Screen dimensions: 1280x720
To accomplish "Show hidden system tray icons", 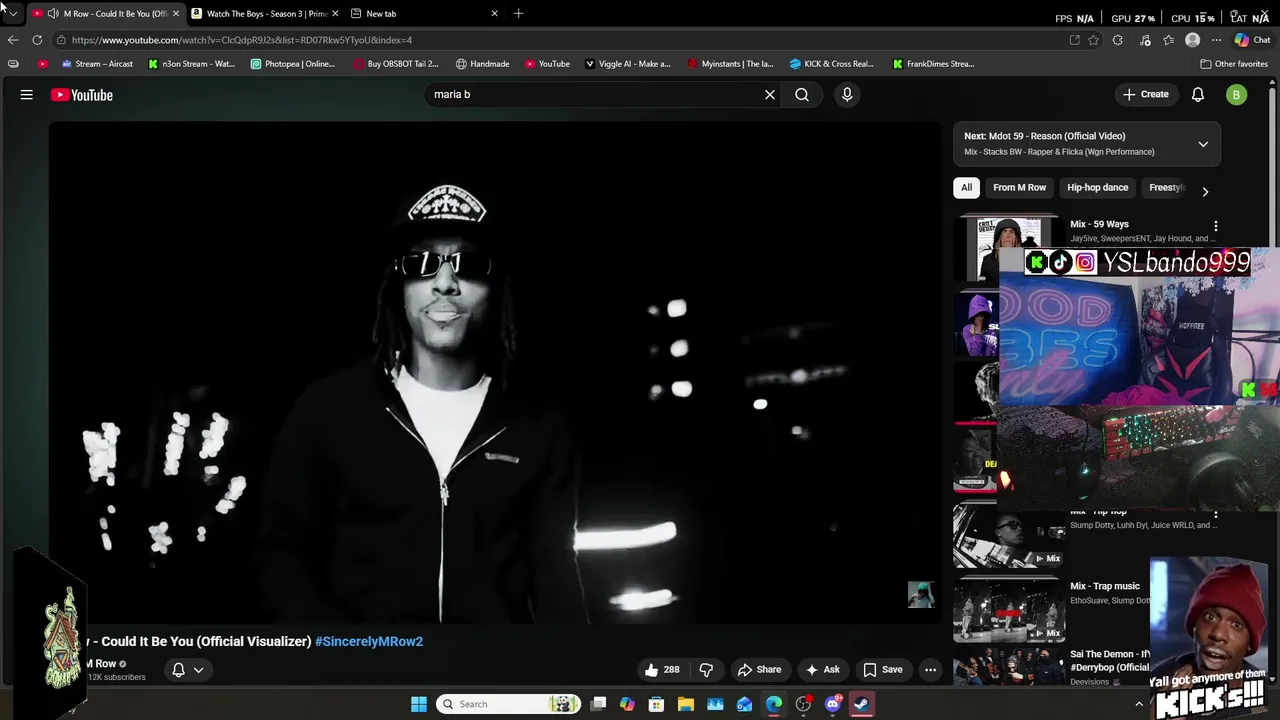I will [1139, 704].
